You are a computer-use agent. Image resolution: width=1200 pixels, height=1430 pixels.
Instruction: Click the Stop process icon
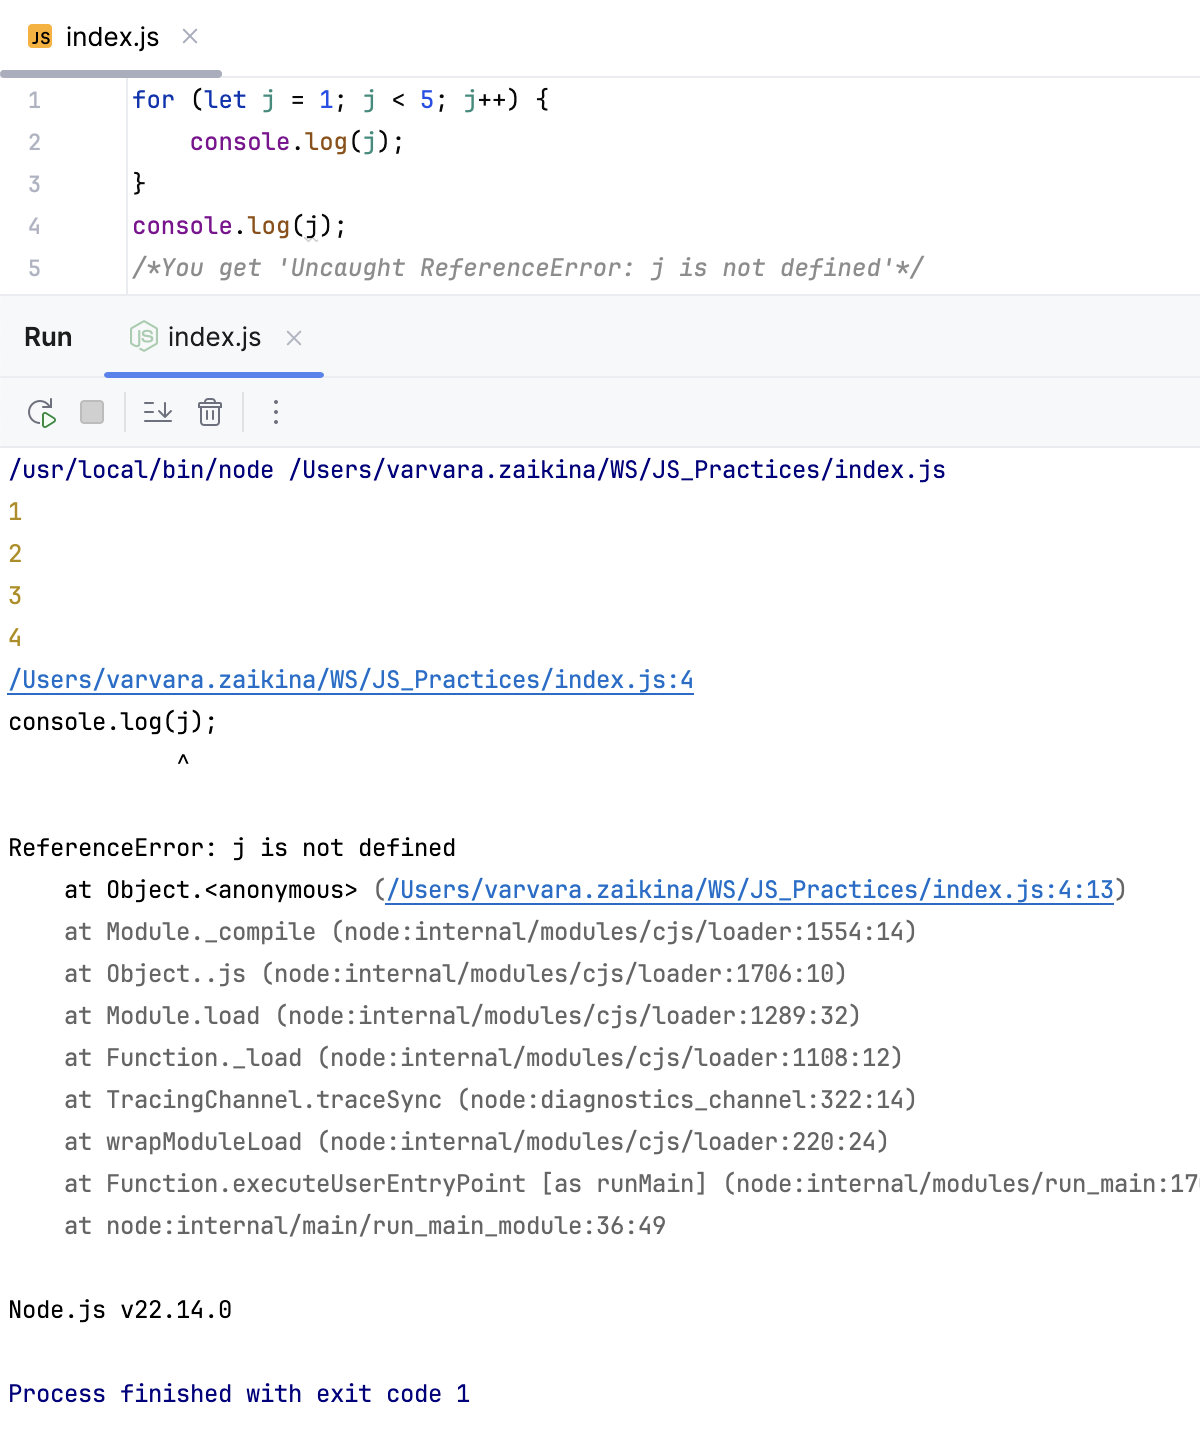click(x=91, y=411)
